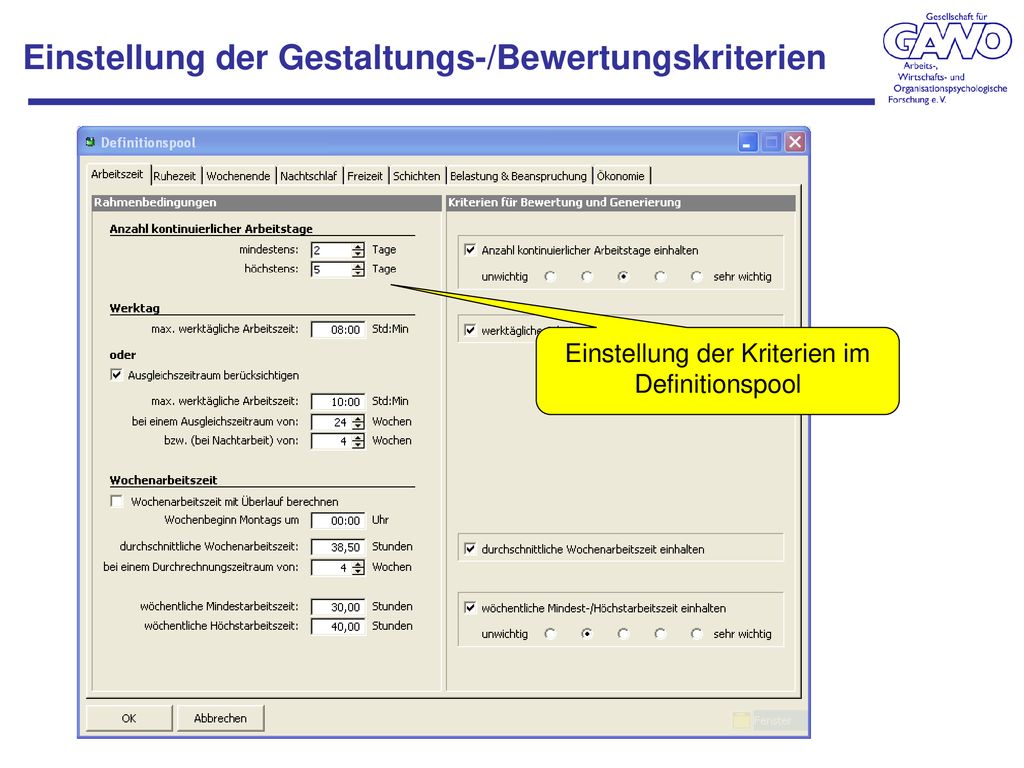Go to the Schichten tab
Viewport: 1024px width, 768px height.
pyautogui.click(x=416, y=176)
